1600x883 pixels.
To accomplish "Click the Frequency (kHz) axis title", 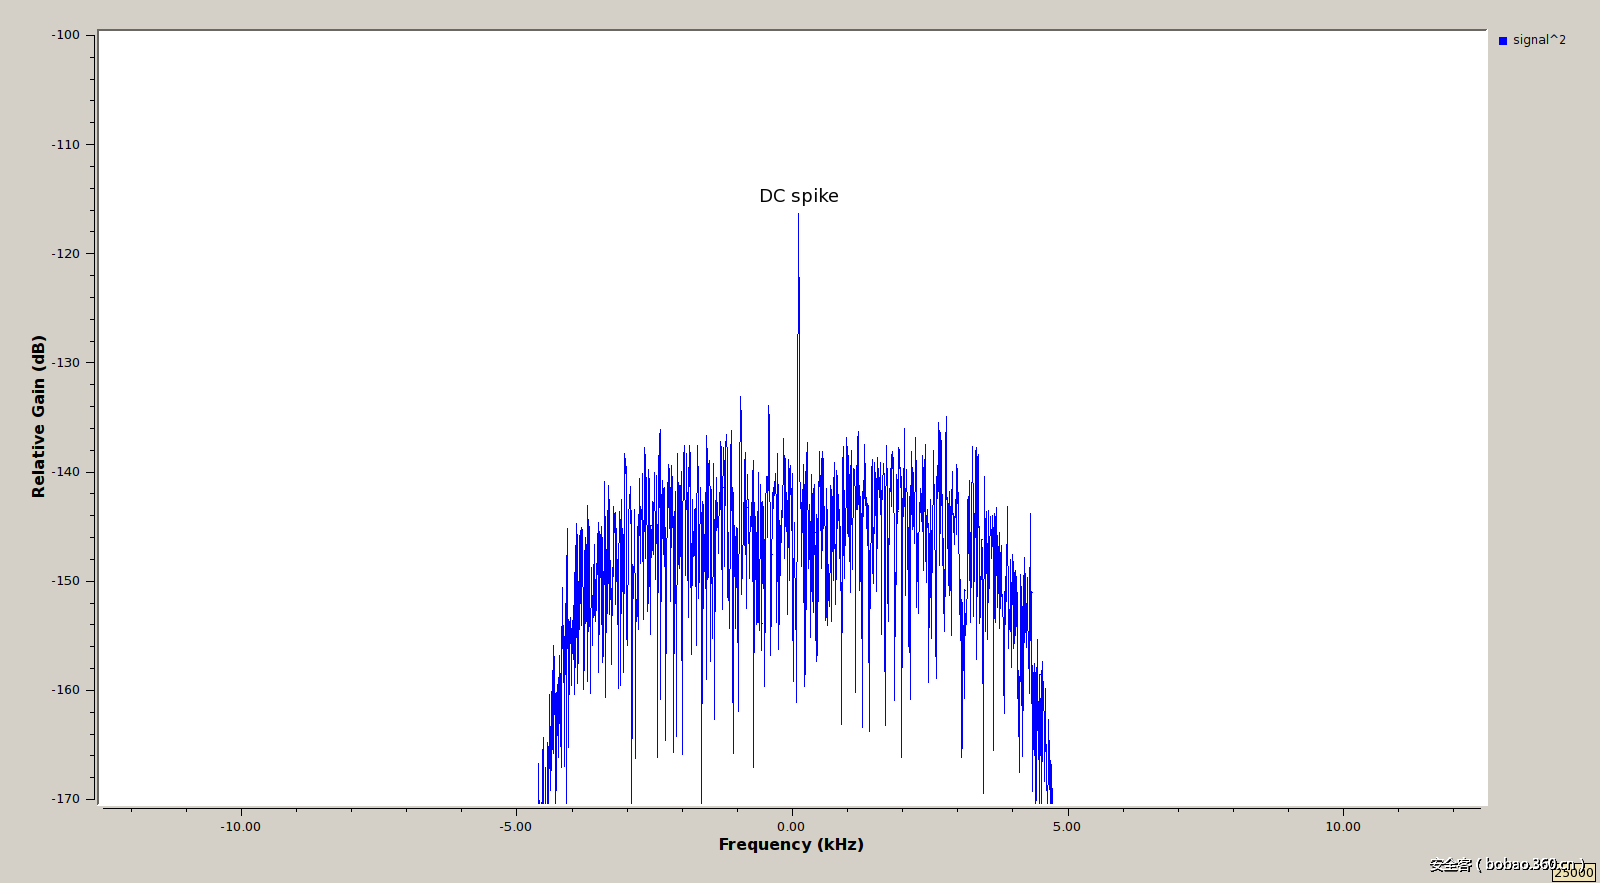I will click(x=790, y=844).
